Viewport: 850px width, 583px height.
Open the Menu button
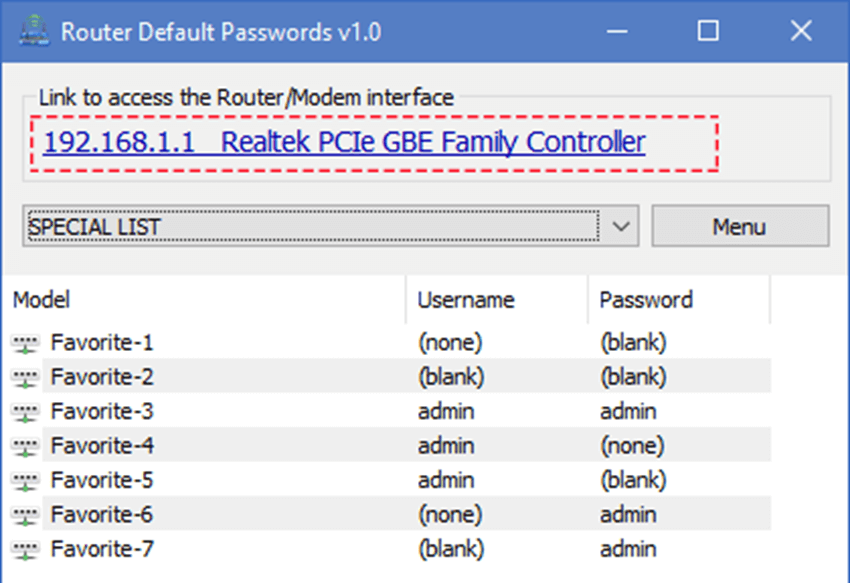(x=740, y=226)
